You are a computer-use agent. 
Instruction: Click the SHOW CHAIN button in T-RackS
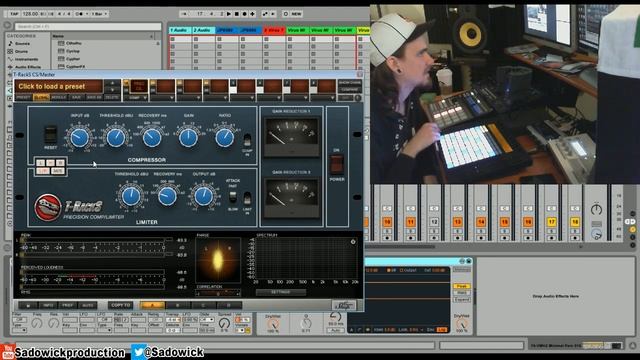point(350,83)
